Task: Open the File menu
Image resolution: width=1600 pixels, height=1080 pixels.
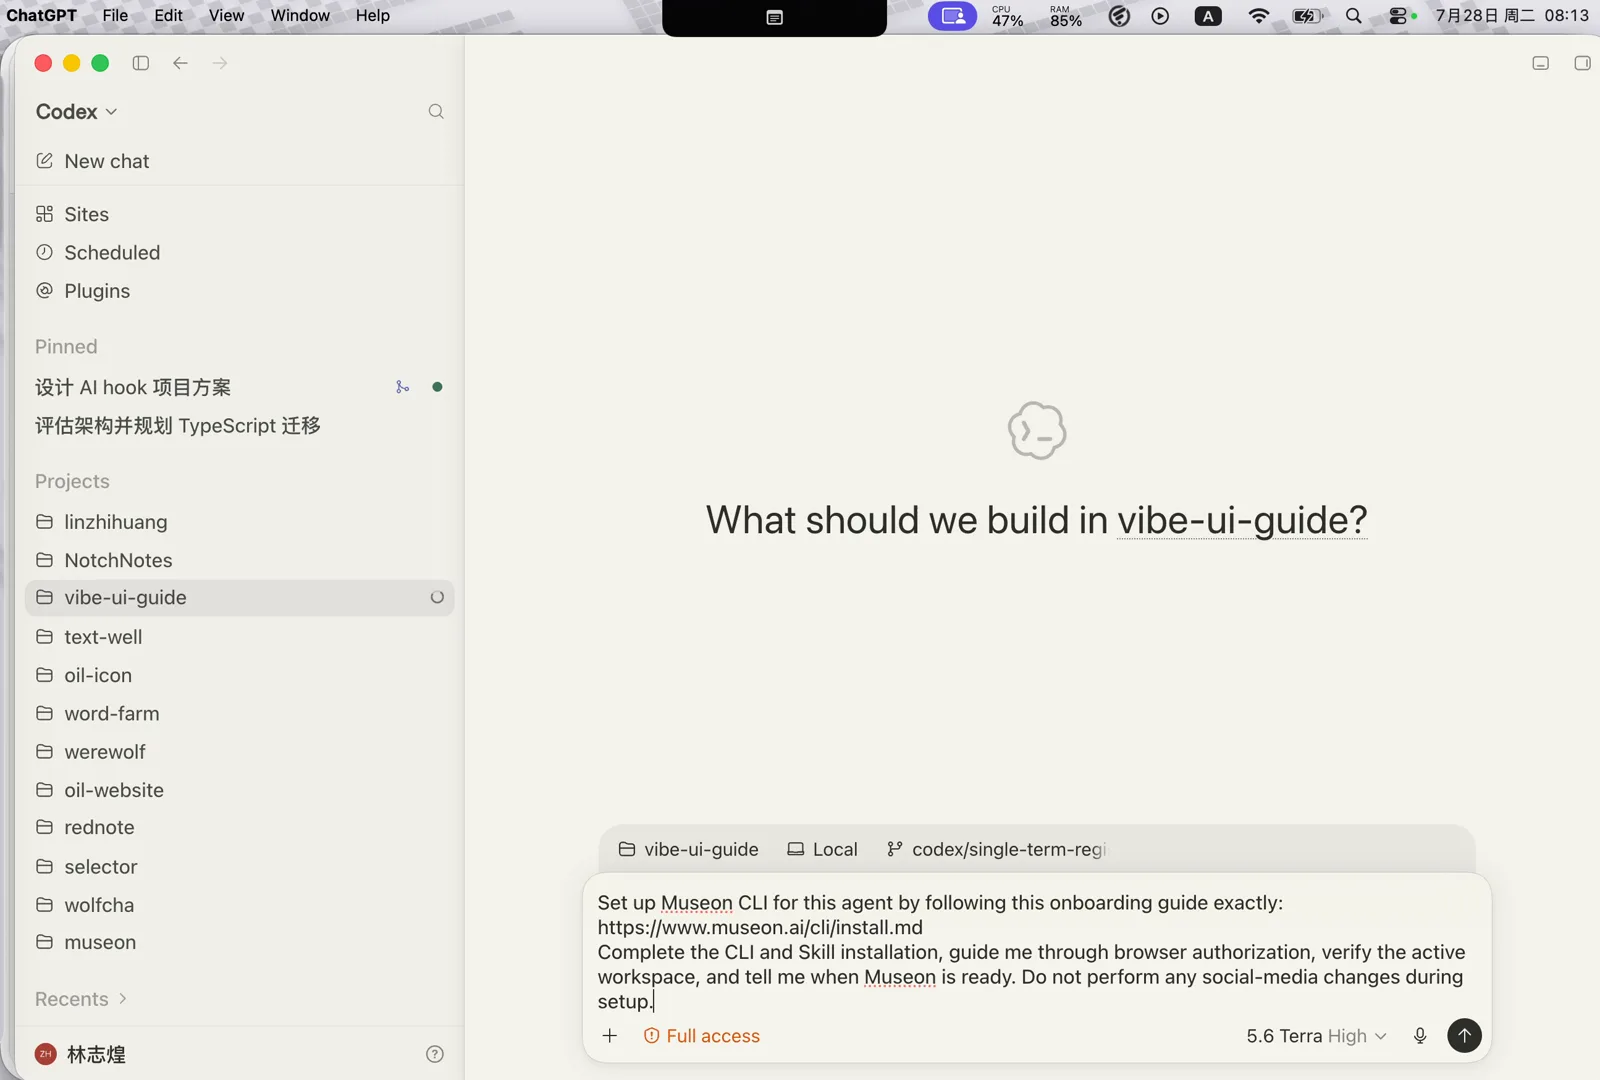Action: click(115, 16)
